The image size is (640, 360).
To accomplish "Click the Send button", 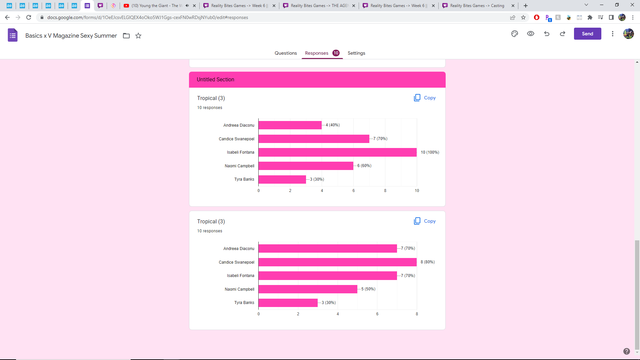I will 587,34.
